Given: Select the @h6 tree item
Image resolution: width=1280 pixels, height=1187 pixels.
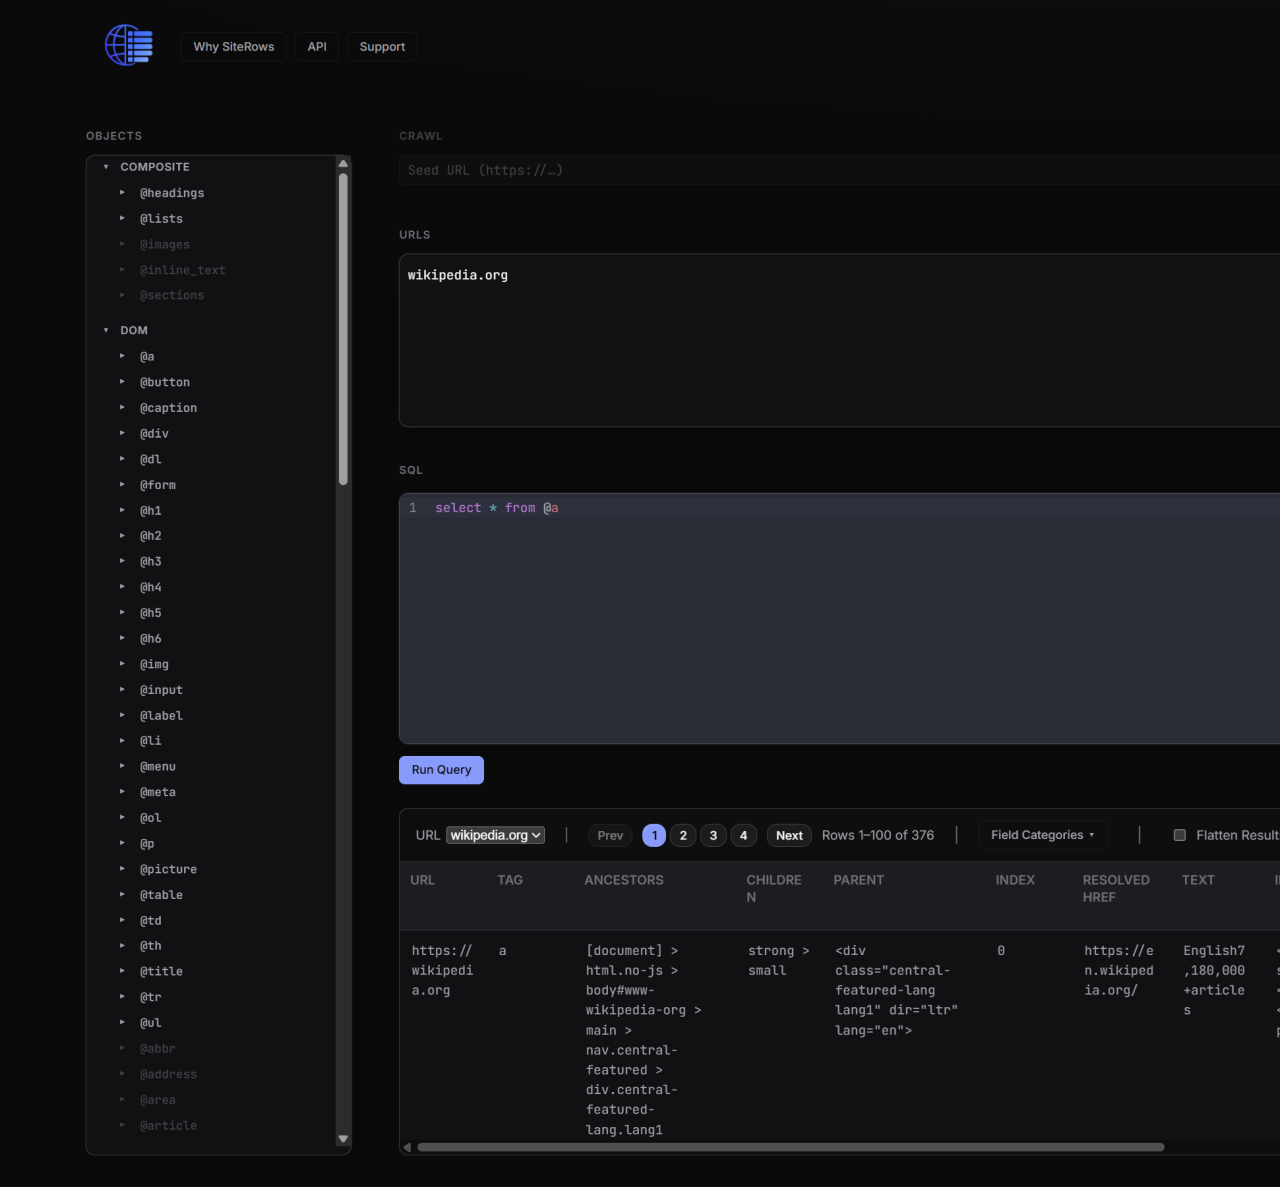Looking at the screenshot, I should [150, 639].
